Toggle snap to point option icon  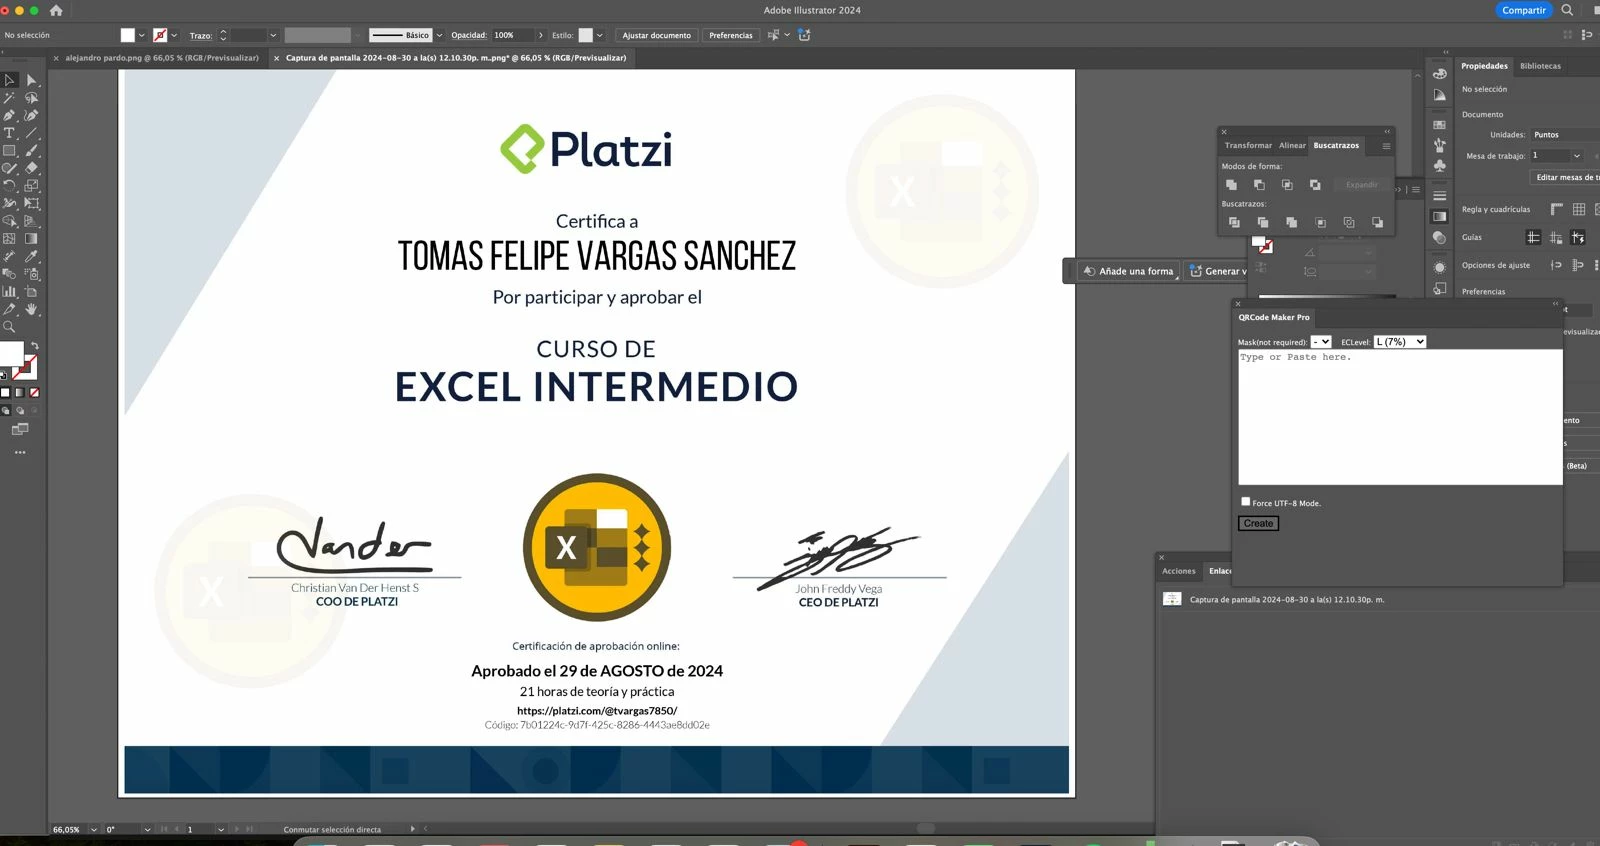point(1556,265)
